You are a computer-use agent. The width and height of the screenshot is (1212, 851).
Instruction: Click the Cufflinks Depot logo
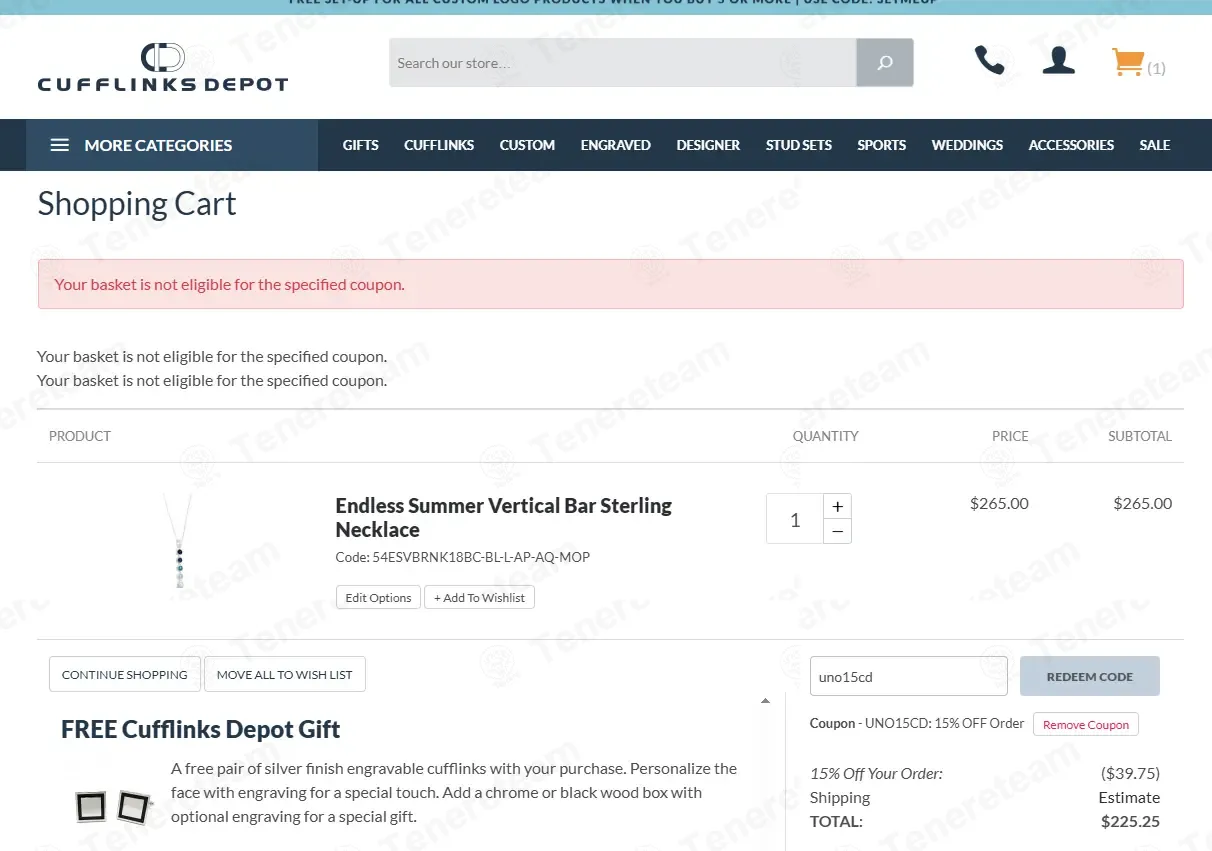pos(162,67)
